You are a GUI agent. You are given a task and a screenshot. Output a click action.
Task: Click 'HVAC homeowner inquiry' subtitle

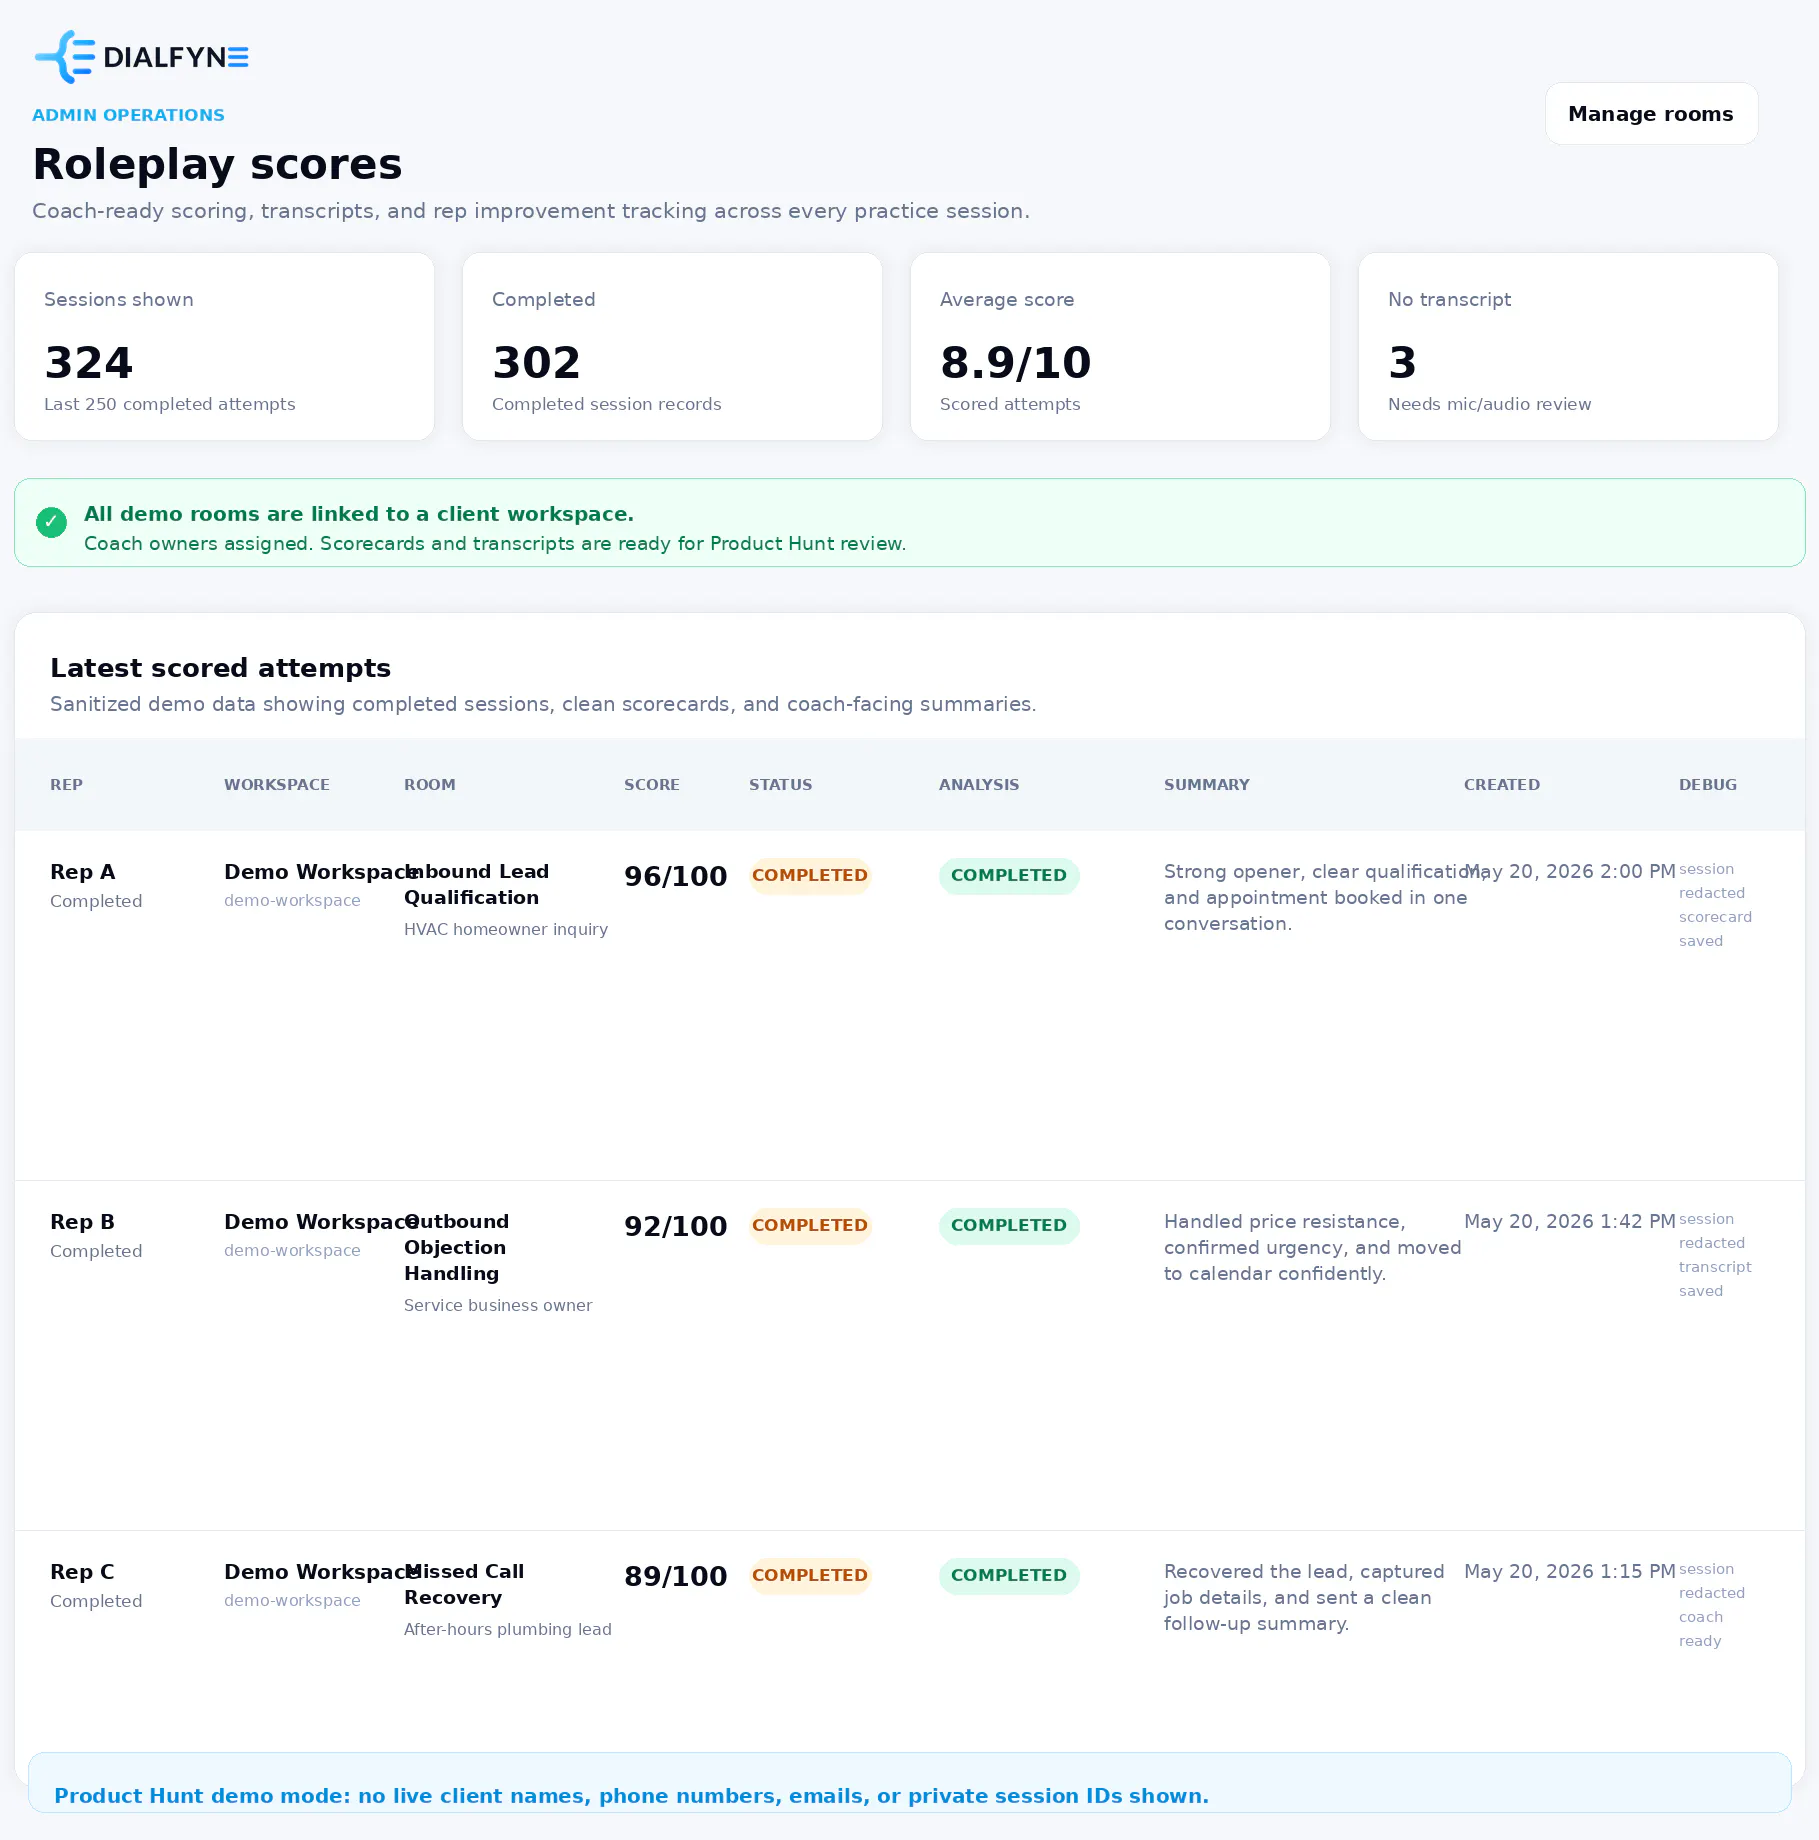click(506, 930)
